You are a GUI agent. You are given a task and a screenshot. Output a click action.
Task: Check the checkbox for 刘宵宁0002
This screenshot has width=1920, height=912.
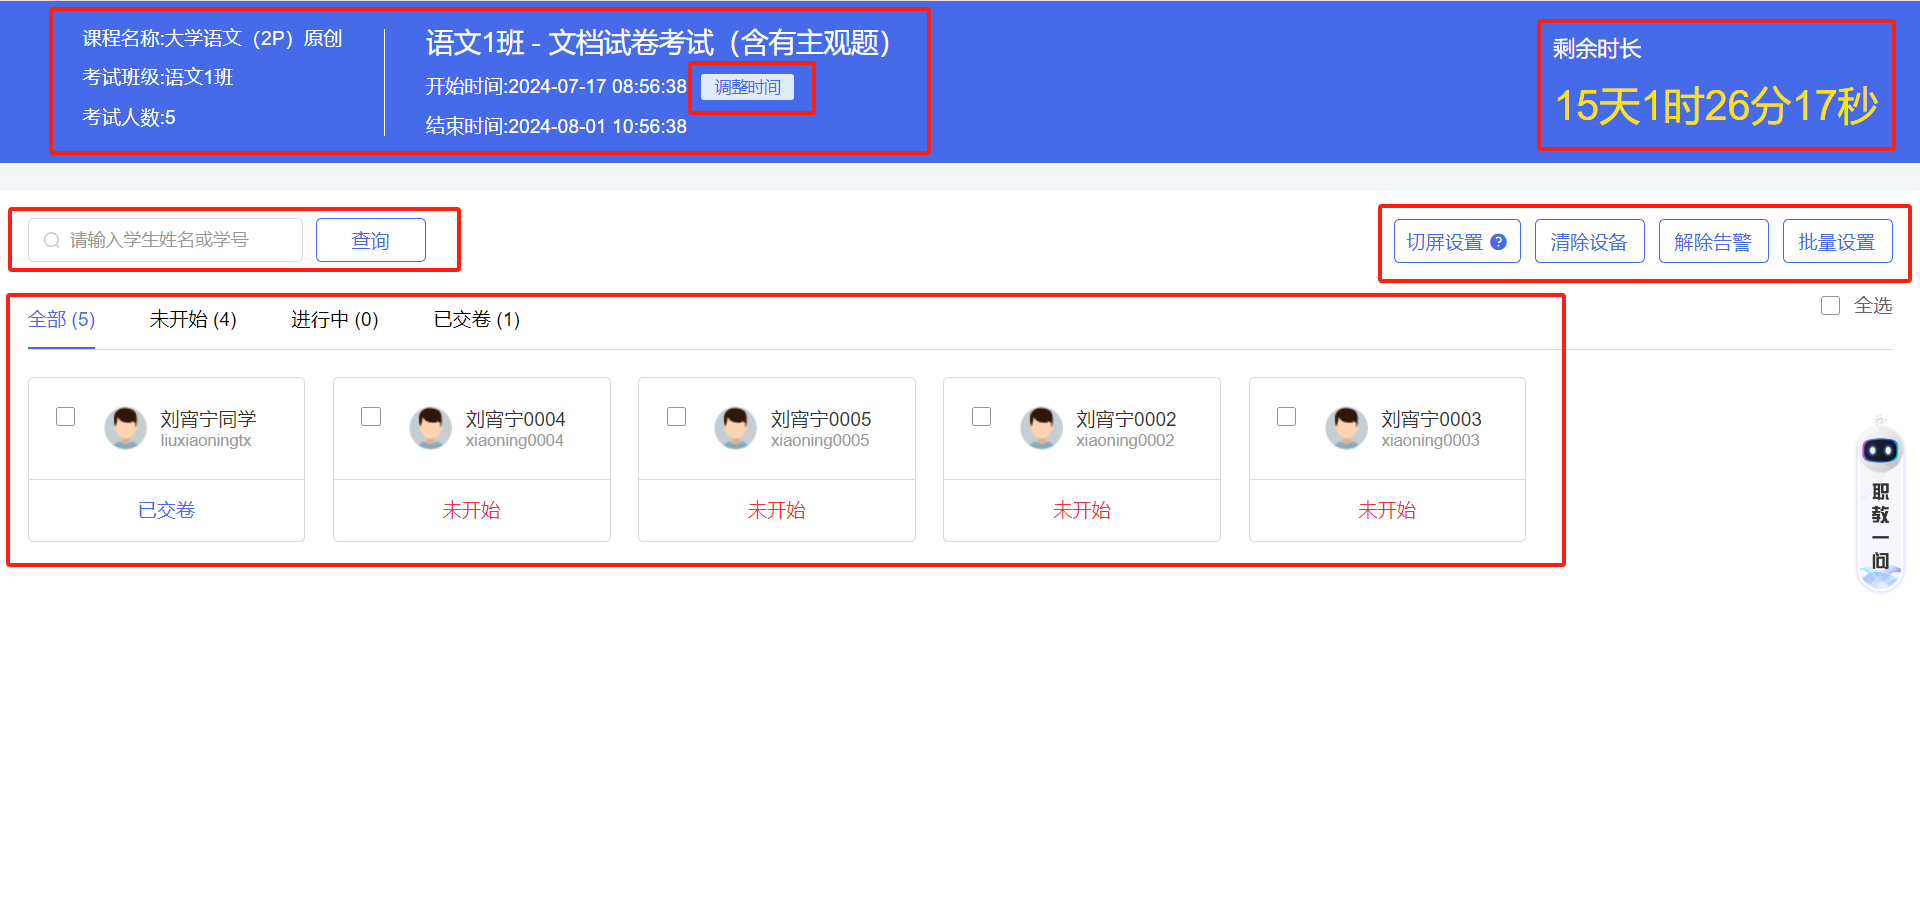click(x=981, y=416)
